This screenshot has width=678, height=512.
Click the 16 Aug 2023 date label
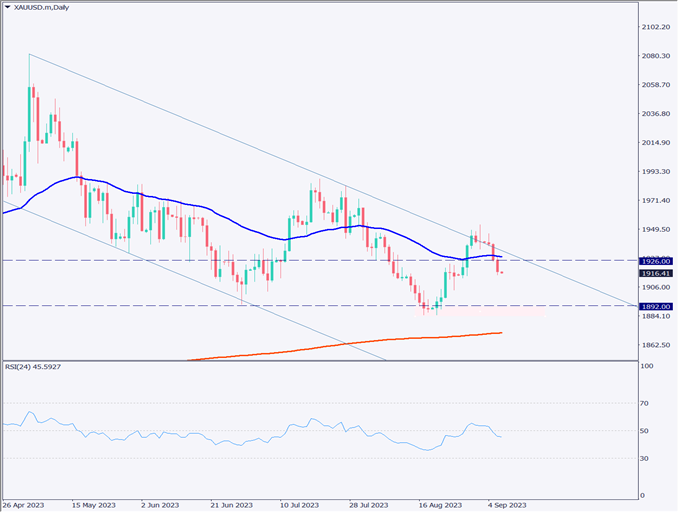click(x=439, y=505)
